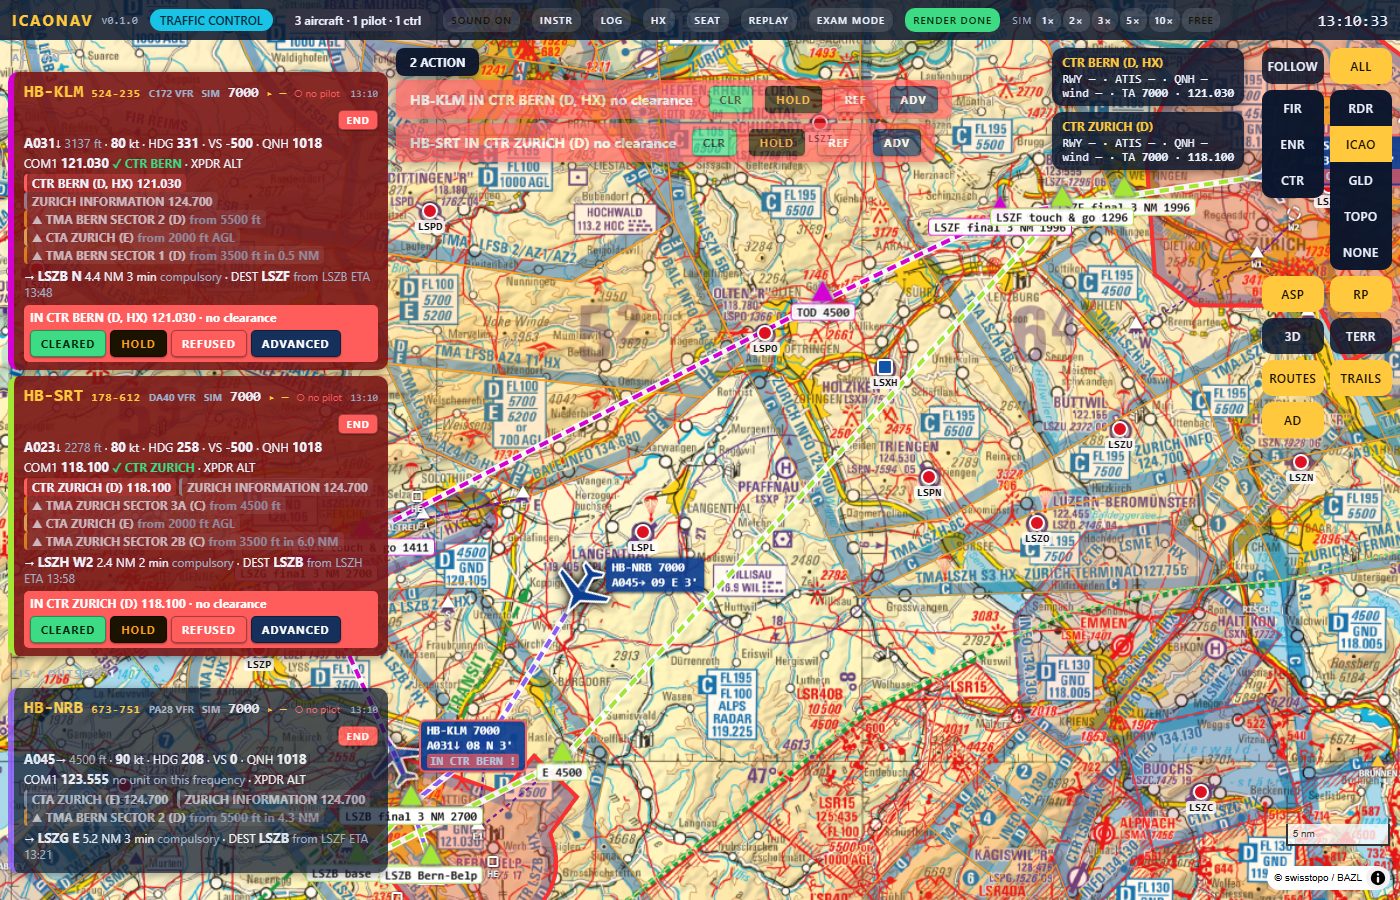Set simulation speed to 10×
1400x900 pixels.
click(x=1163, y=20)
